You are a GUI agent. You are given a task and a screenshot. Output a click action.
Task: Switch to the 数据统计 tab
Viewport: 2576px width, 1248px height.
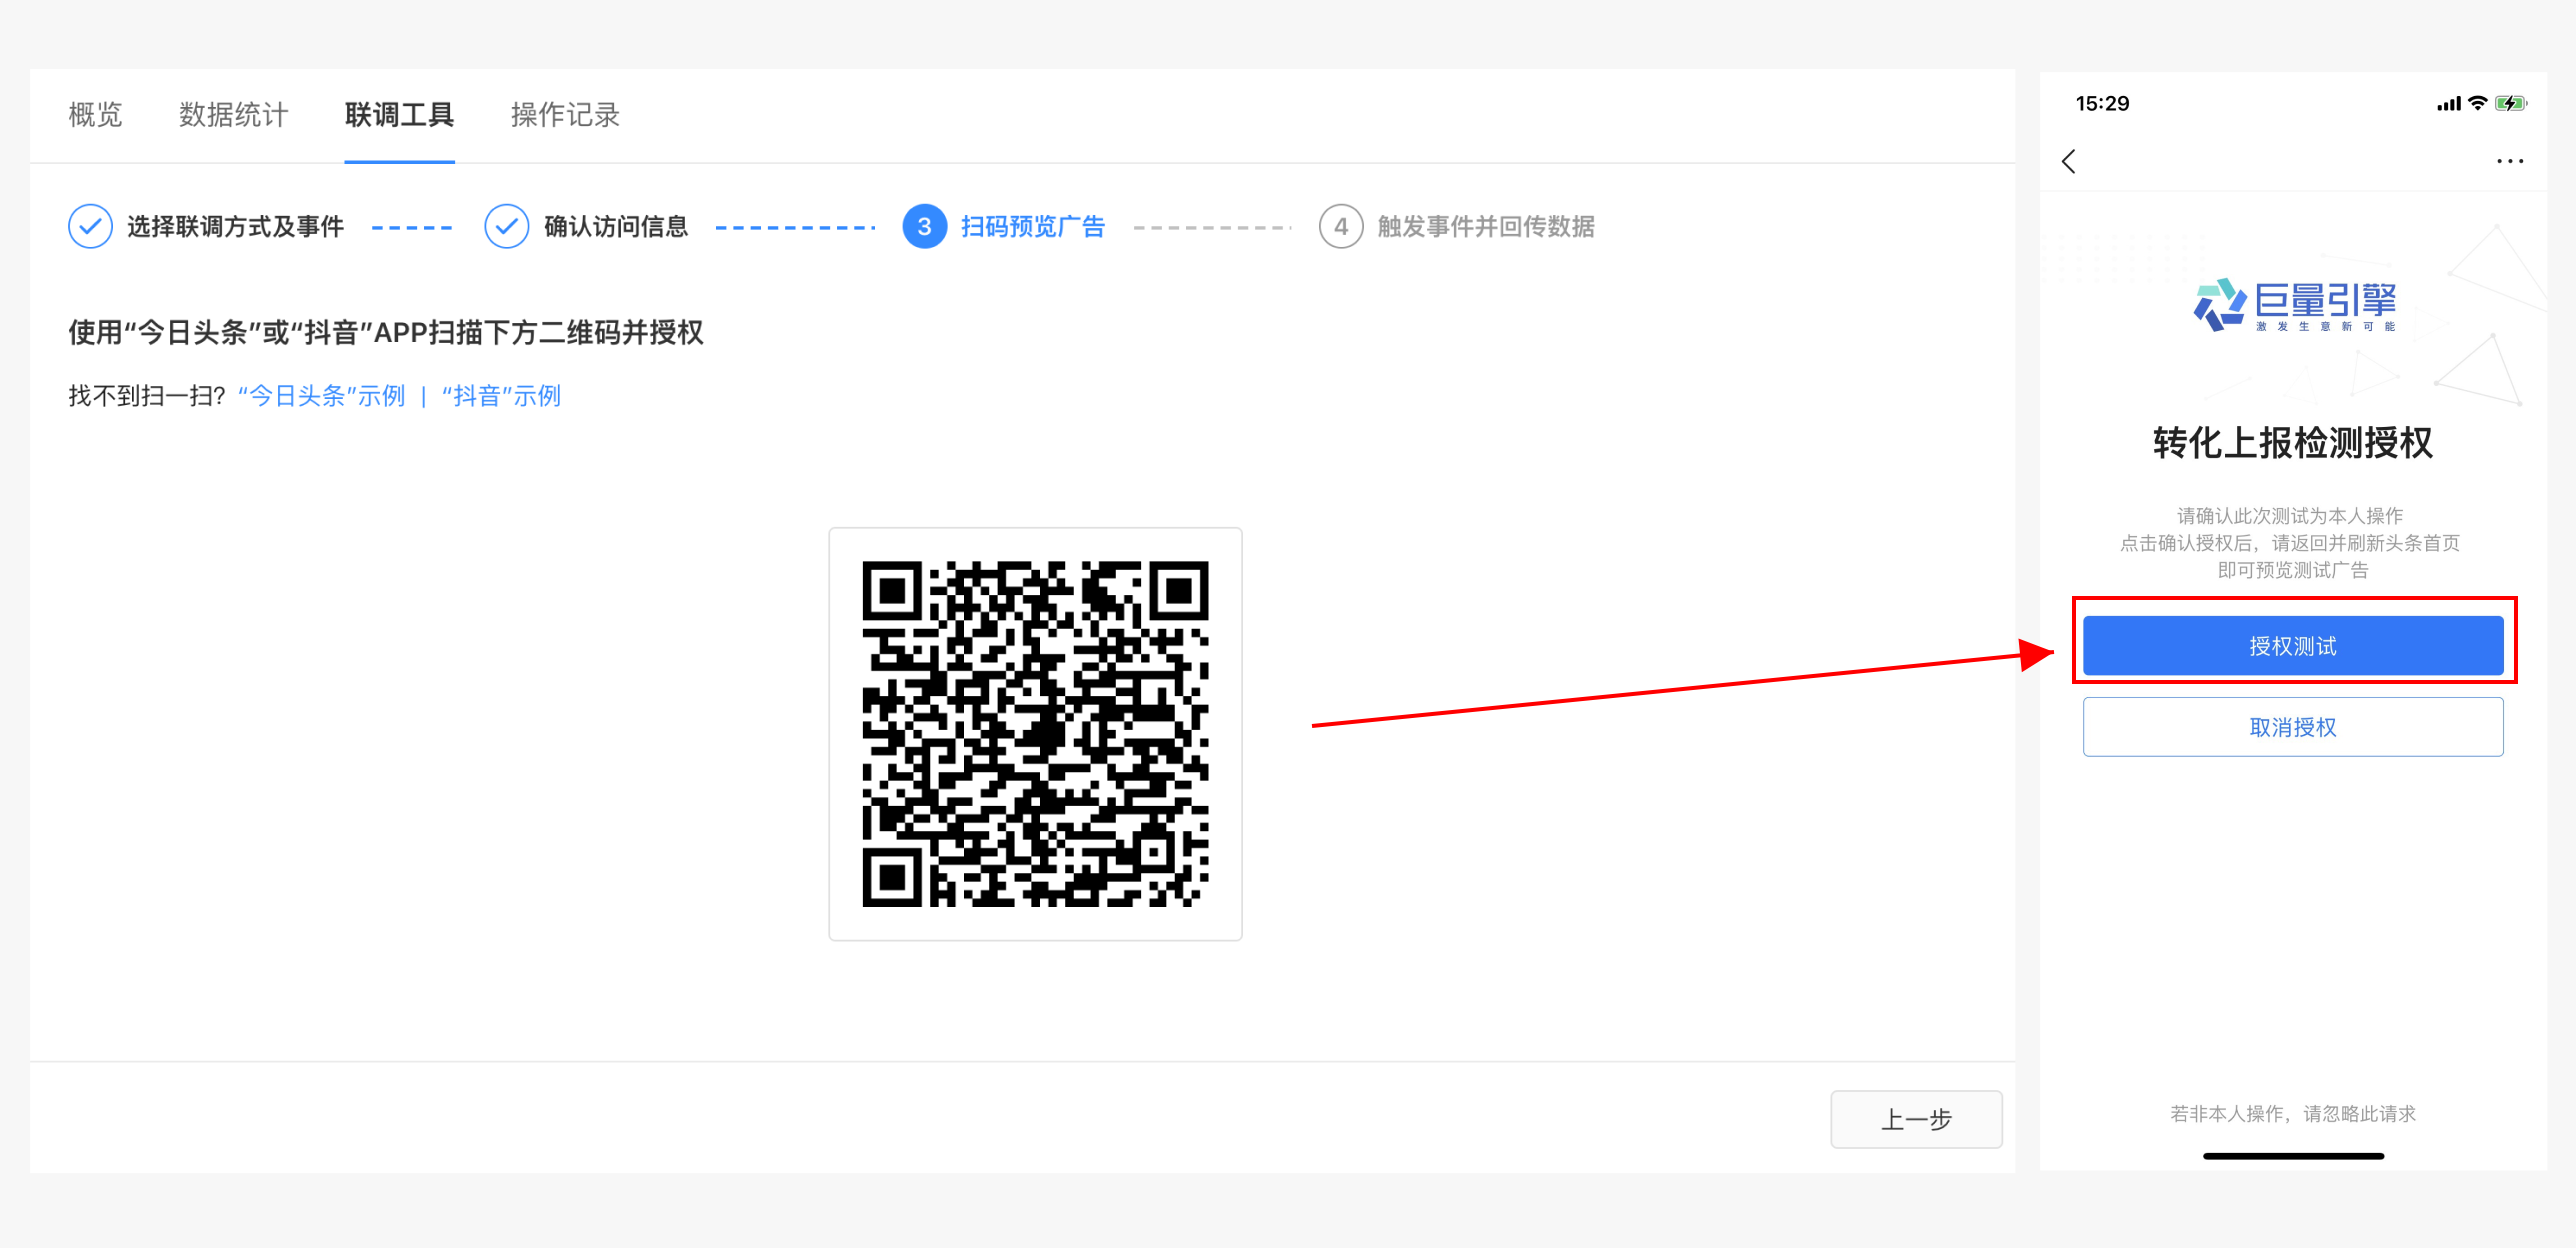point(233,115)
